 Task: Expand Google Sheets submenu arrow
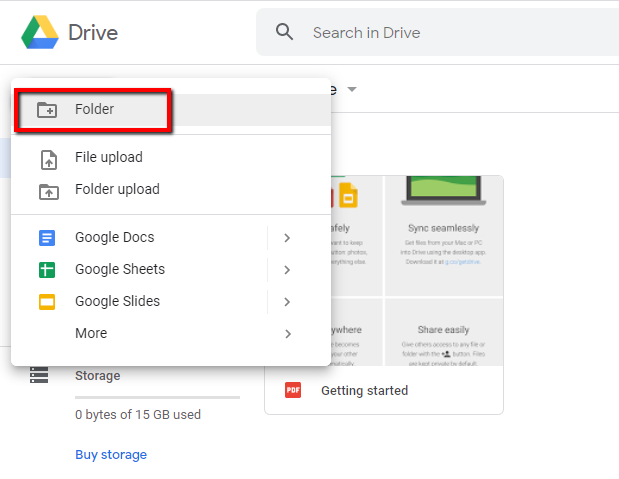287,270
